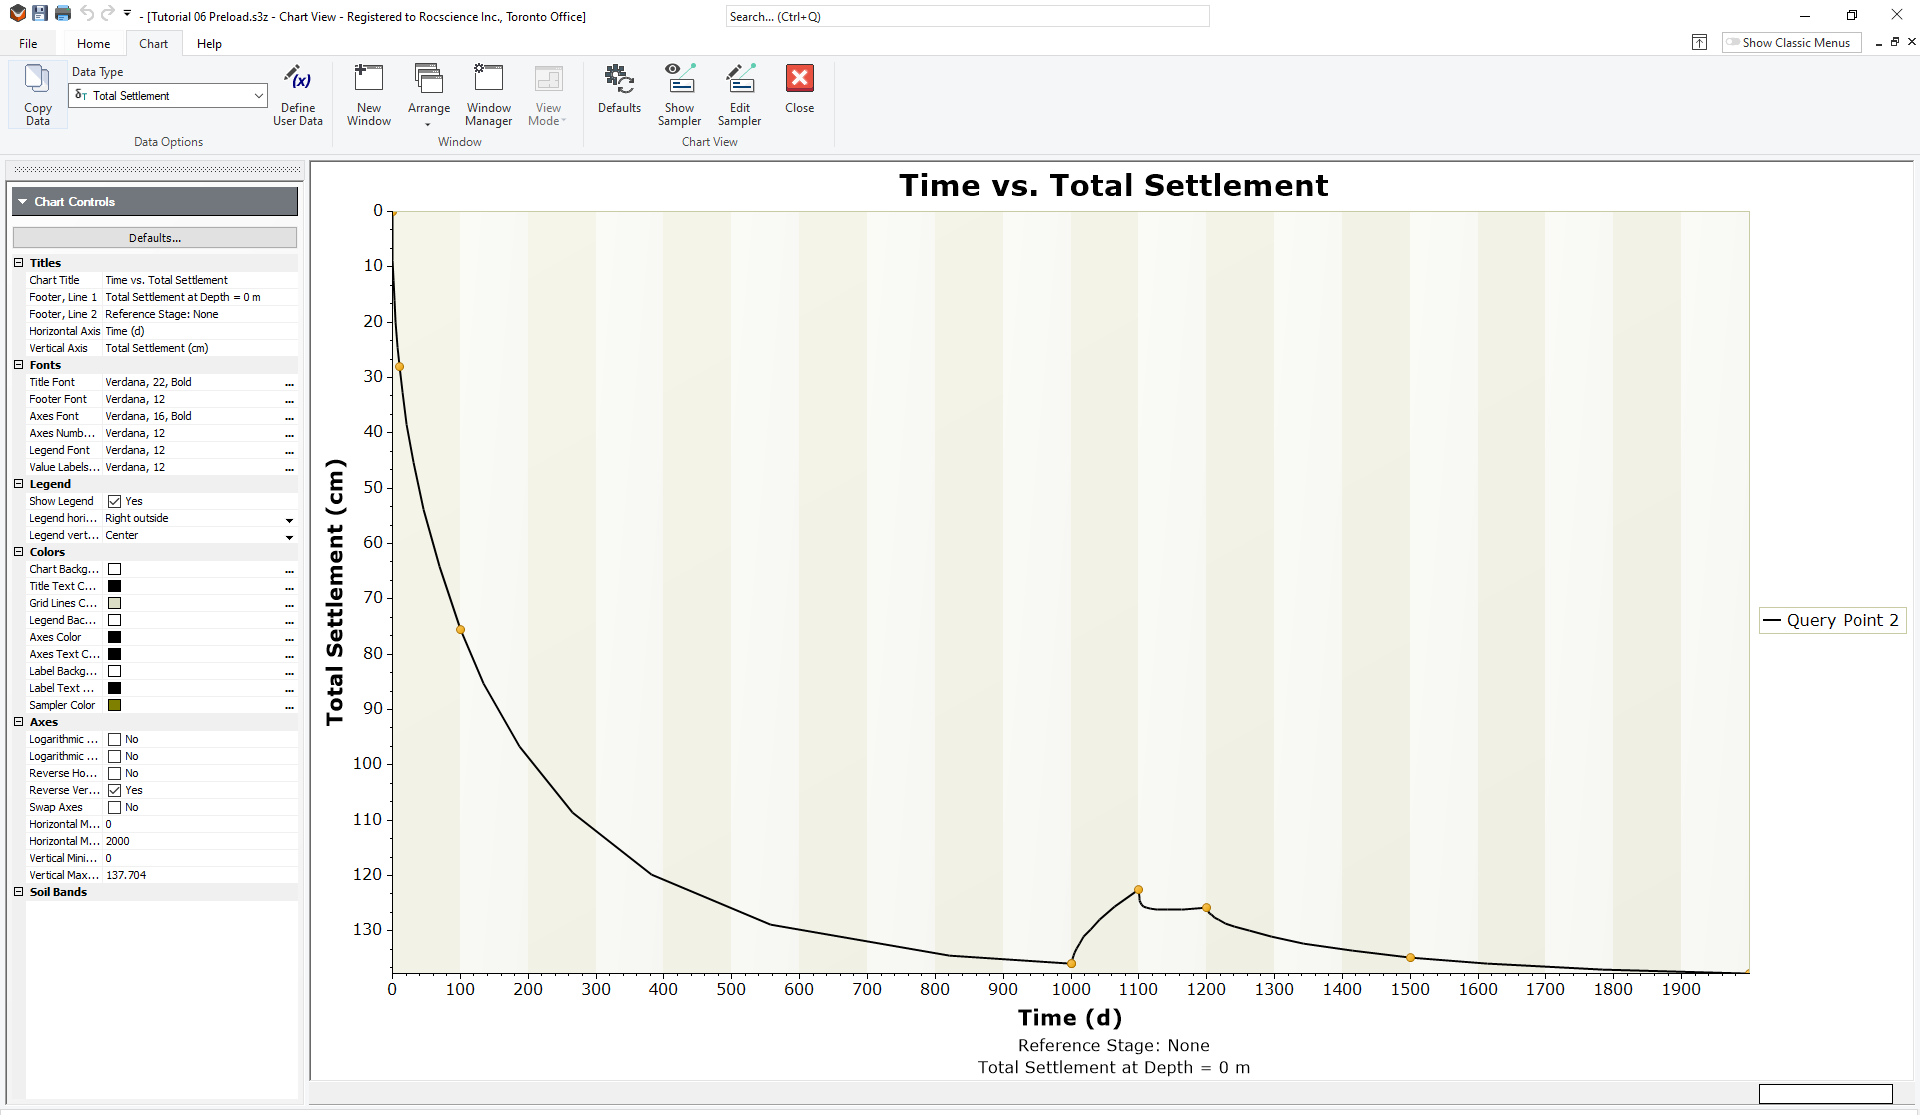Switch to the Home ribbon tab
Screen dimensions: 1920x1116
click(93, 43)
